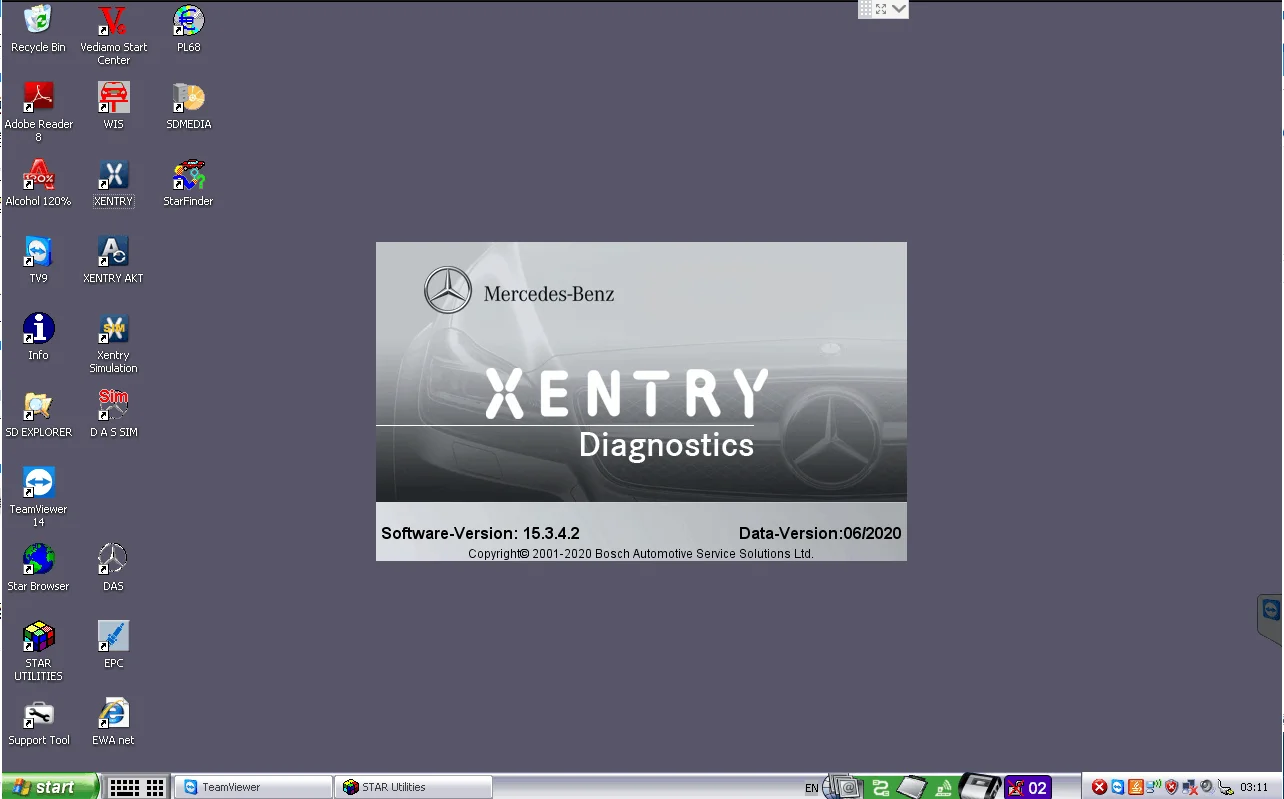Launch the EPC shortcut
The height and width of the screenshot is (799, 1284).
(113, 645)
